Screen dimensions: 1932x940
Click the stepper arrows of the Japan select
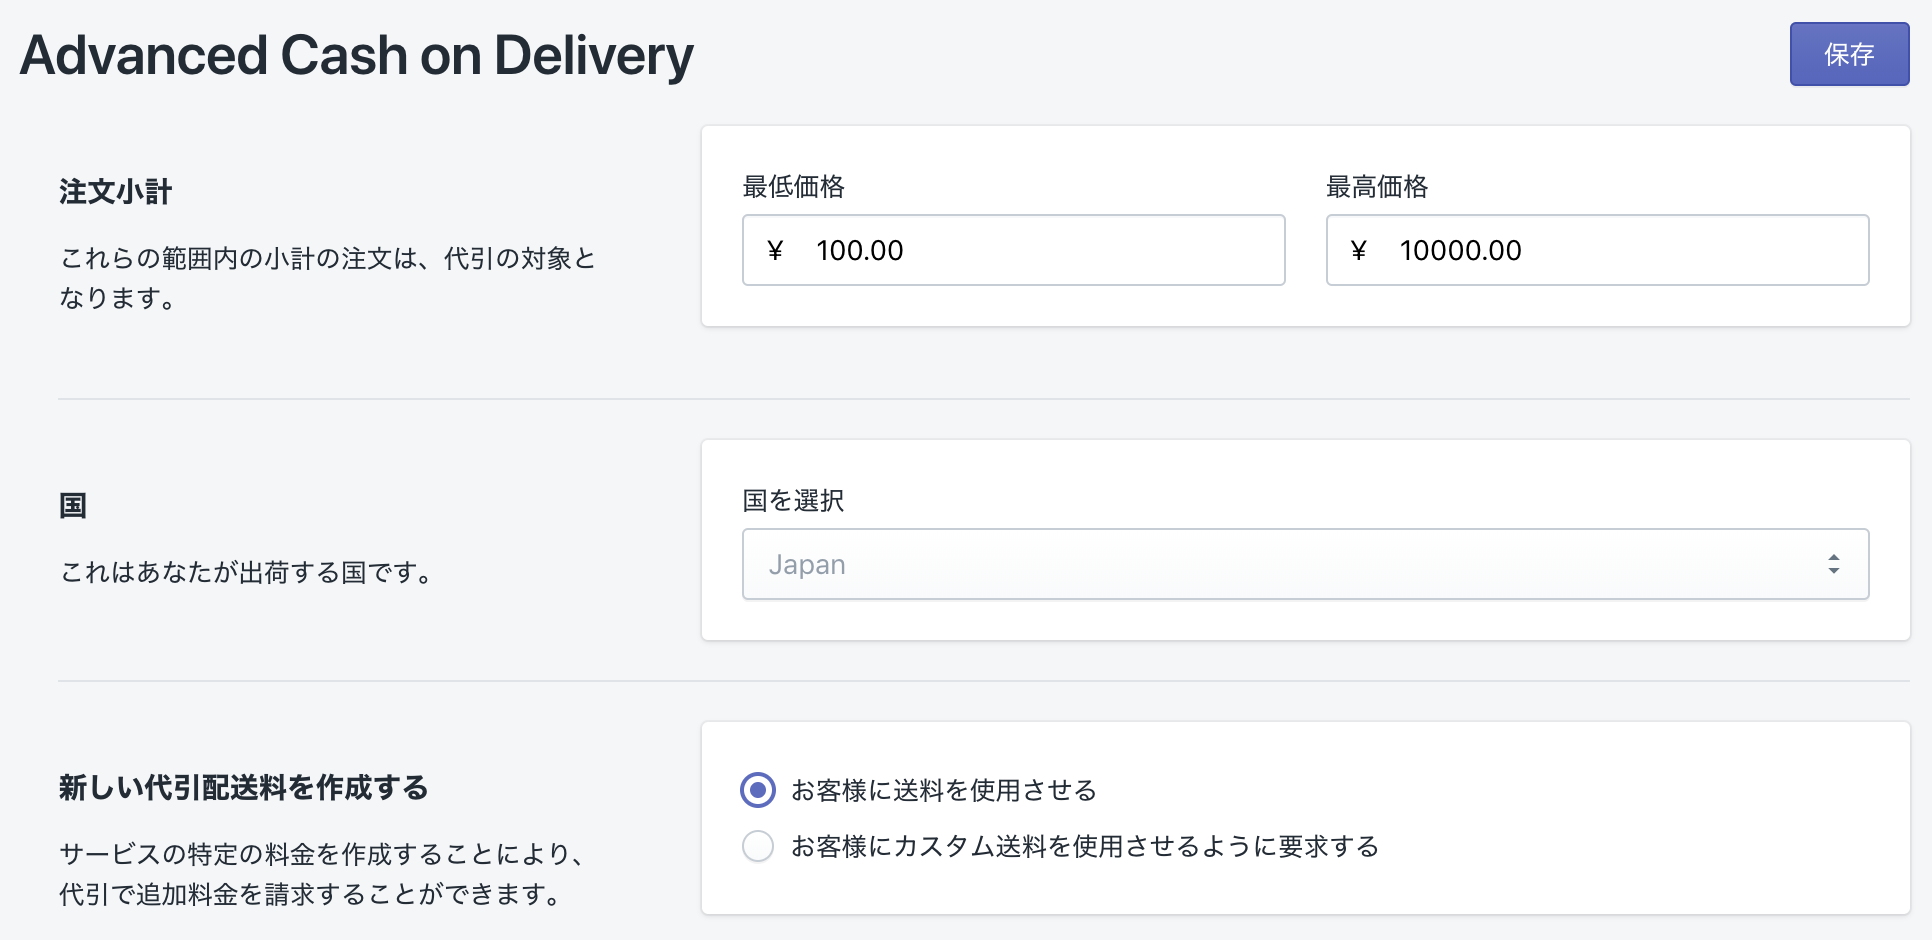[1833, 564]
